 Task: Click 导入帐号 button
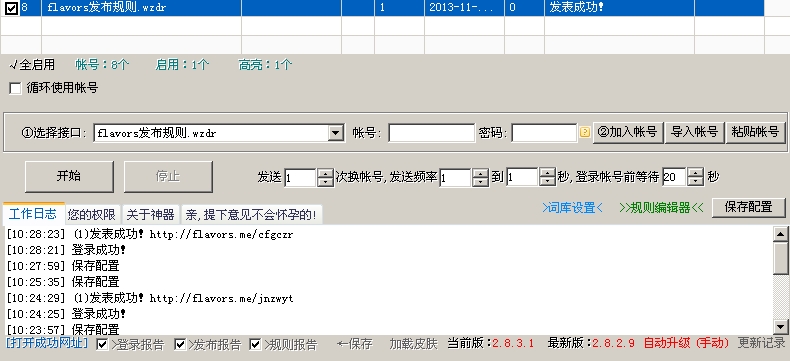pos(695,133)
